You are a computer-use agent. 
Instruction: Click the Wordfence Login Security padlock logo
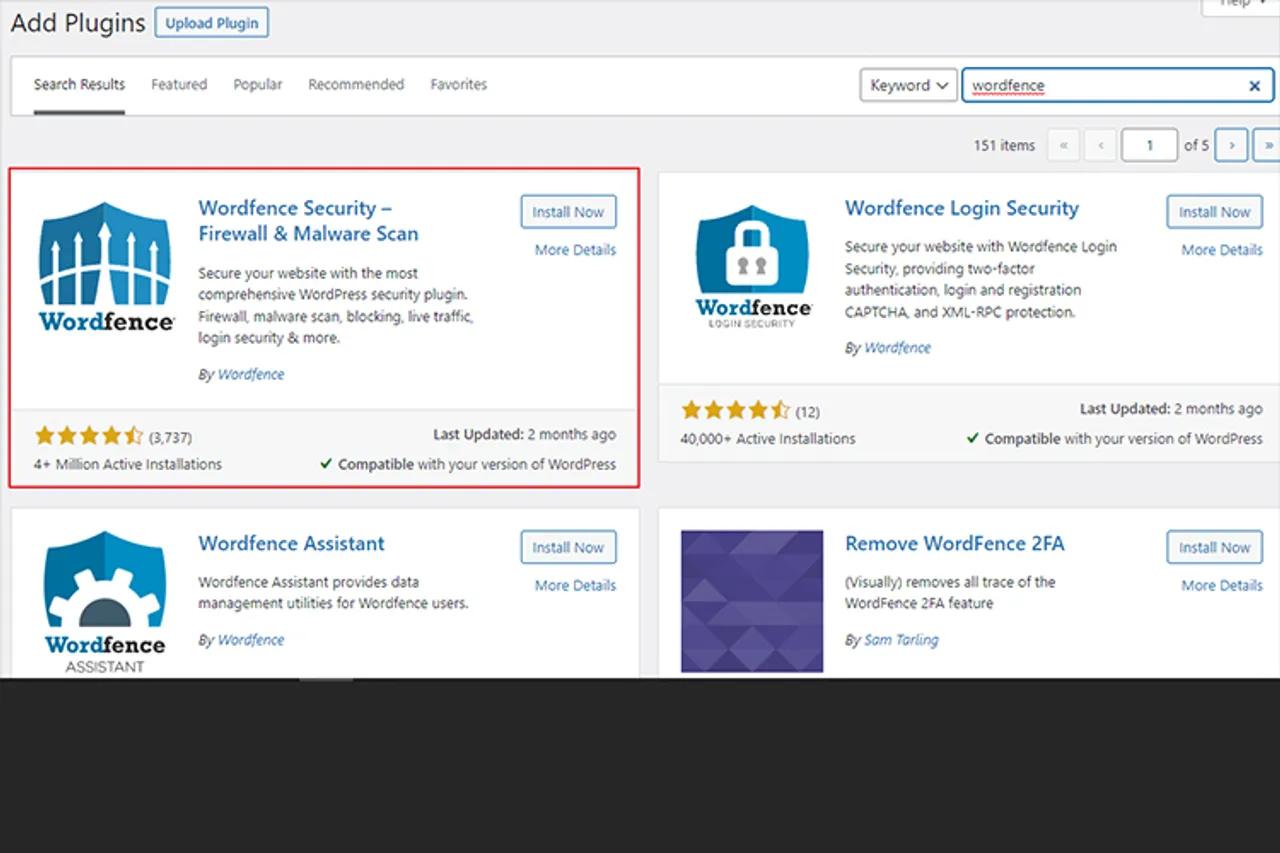coord(753,266)
